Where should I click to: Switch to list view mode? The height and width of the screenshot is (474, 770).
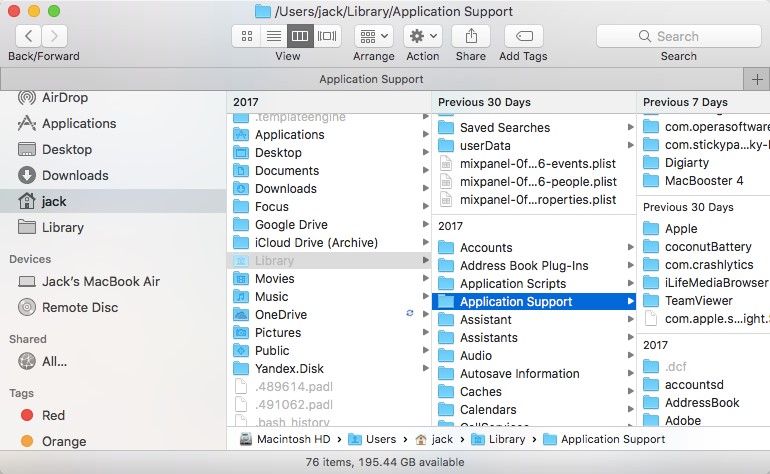point(273,36)
